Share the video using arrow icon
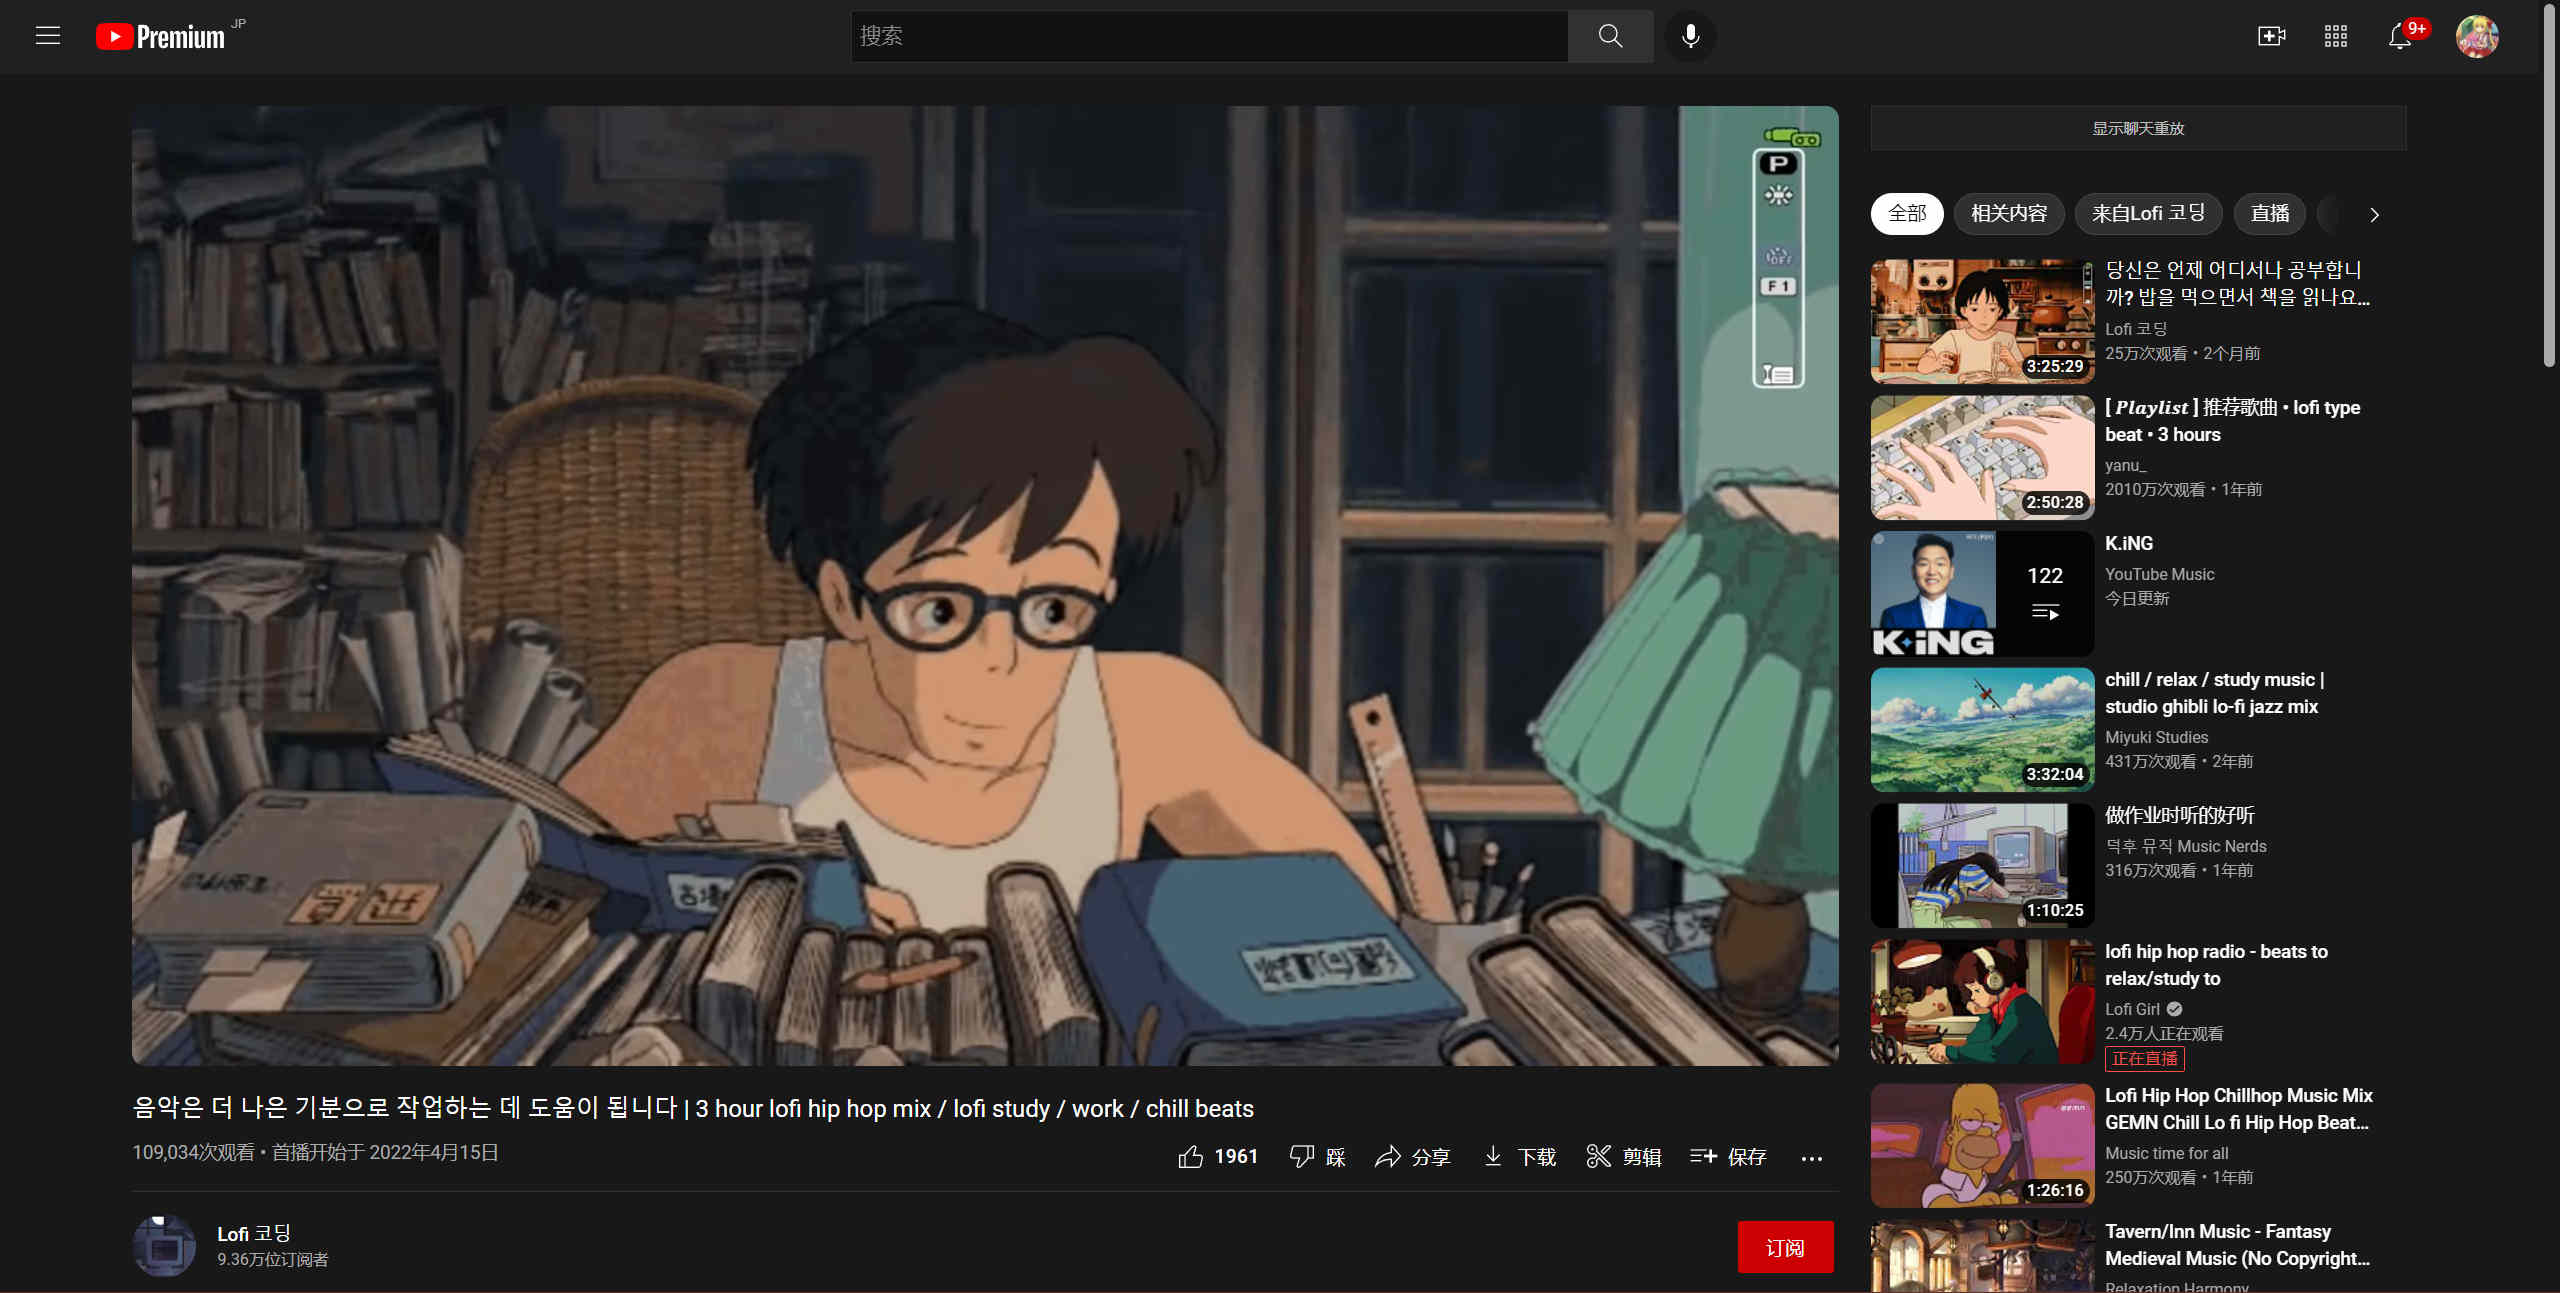This screenshot has width=2560, height=1293. 1412,1157
